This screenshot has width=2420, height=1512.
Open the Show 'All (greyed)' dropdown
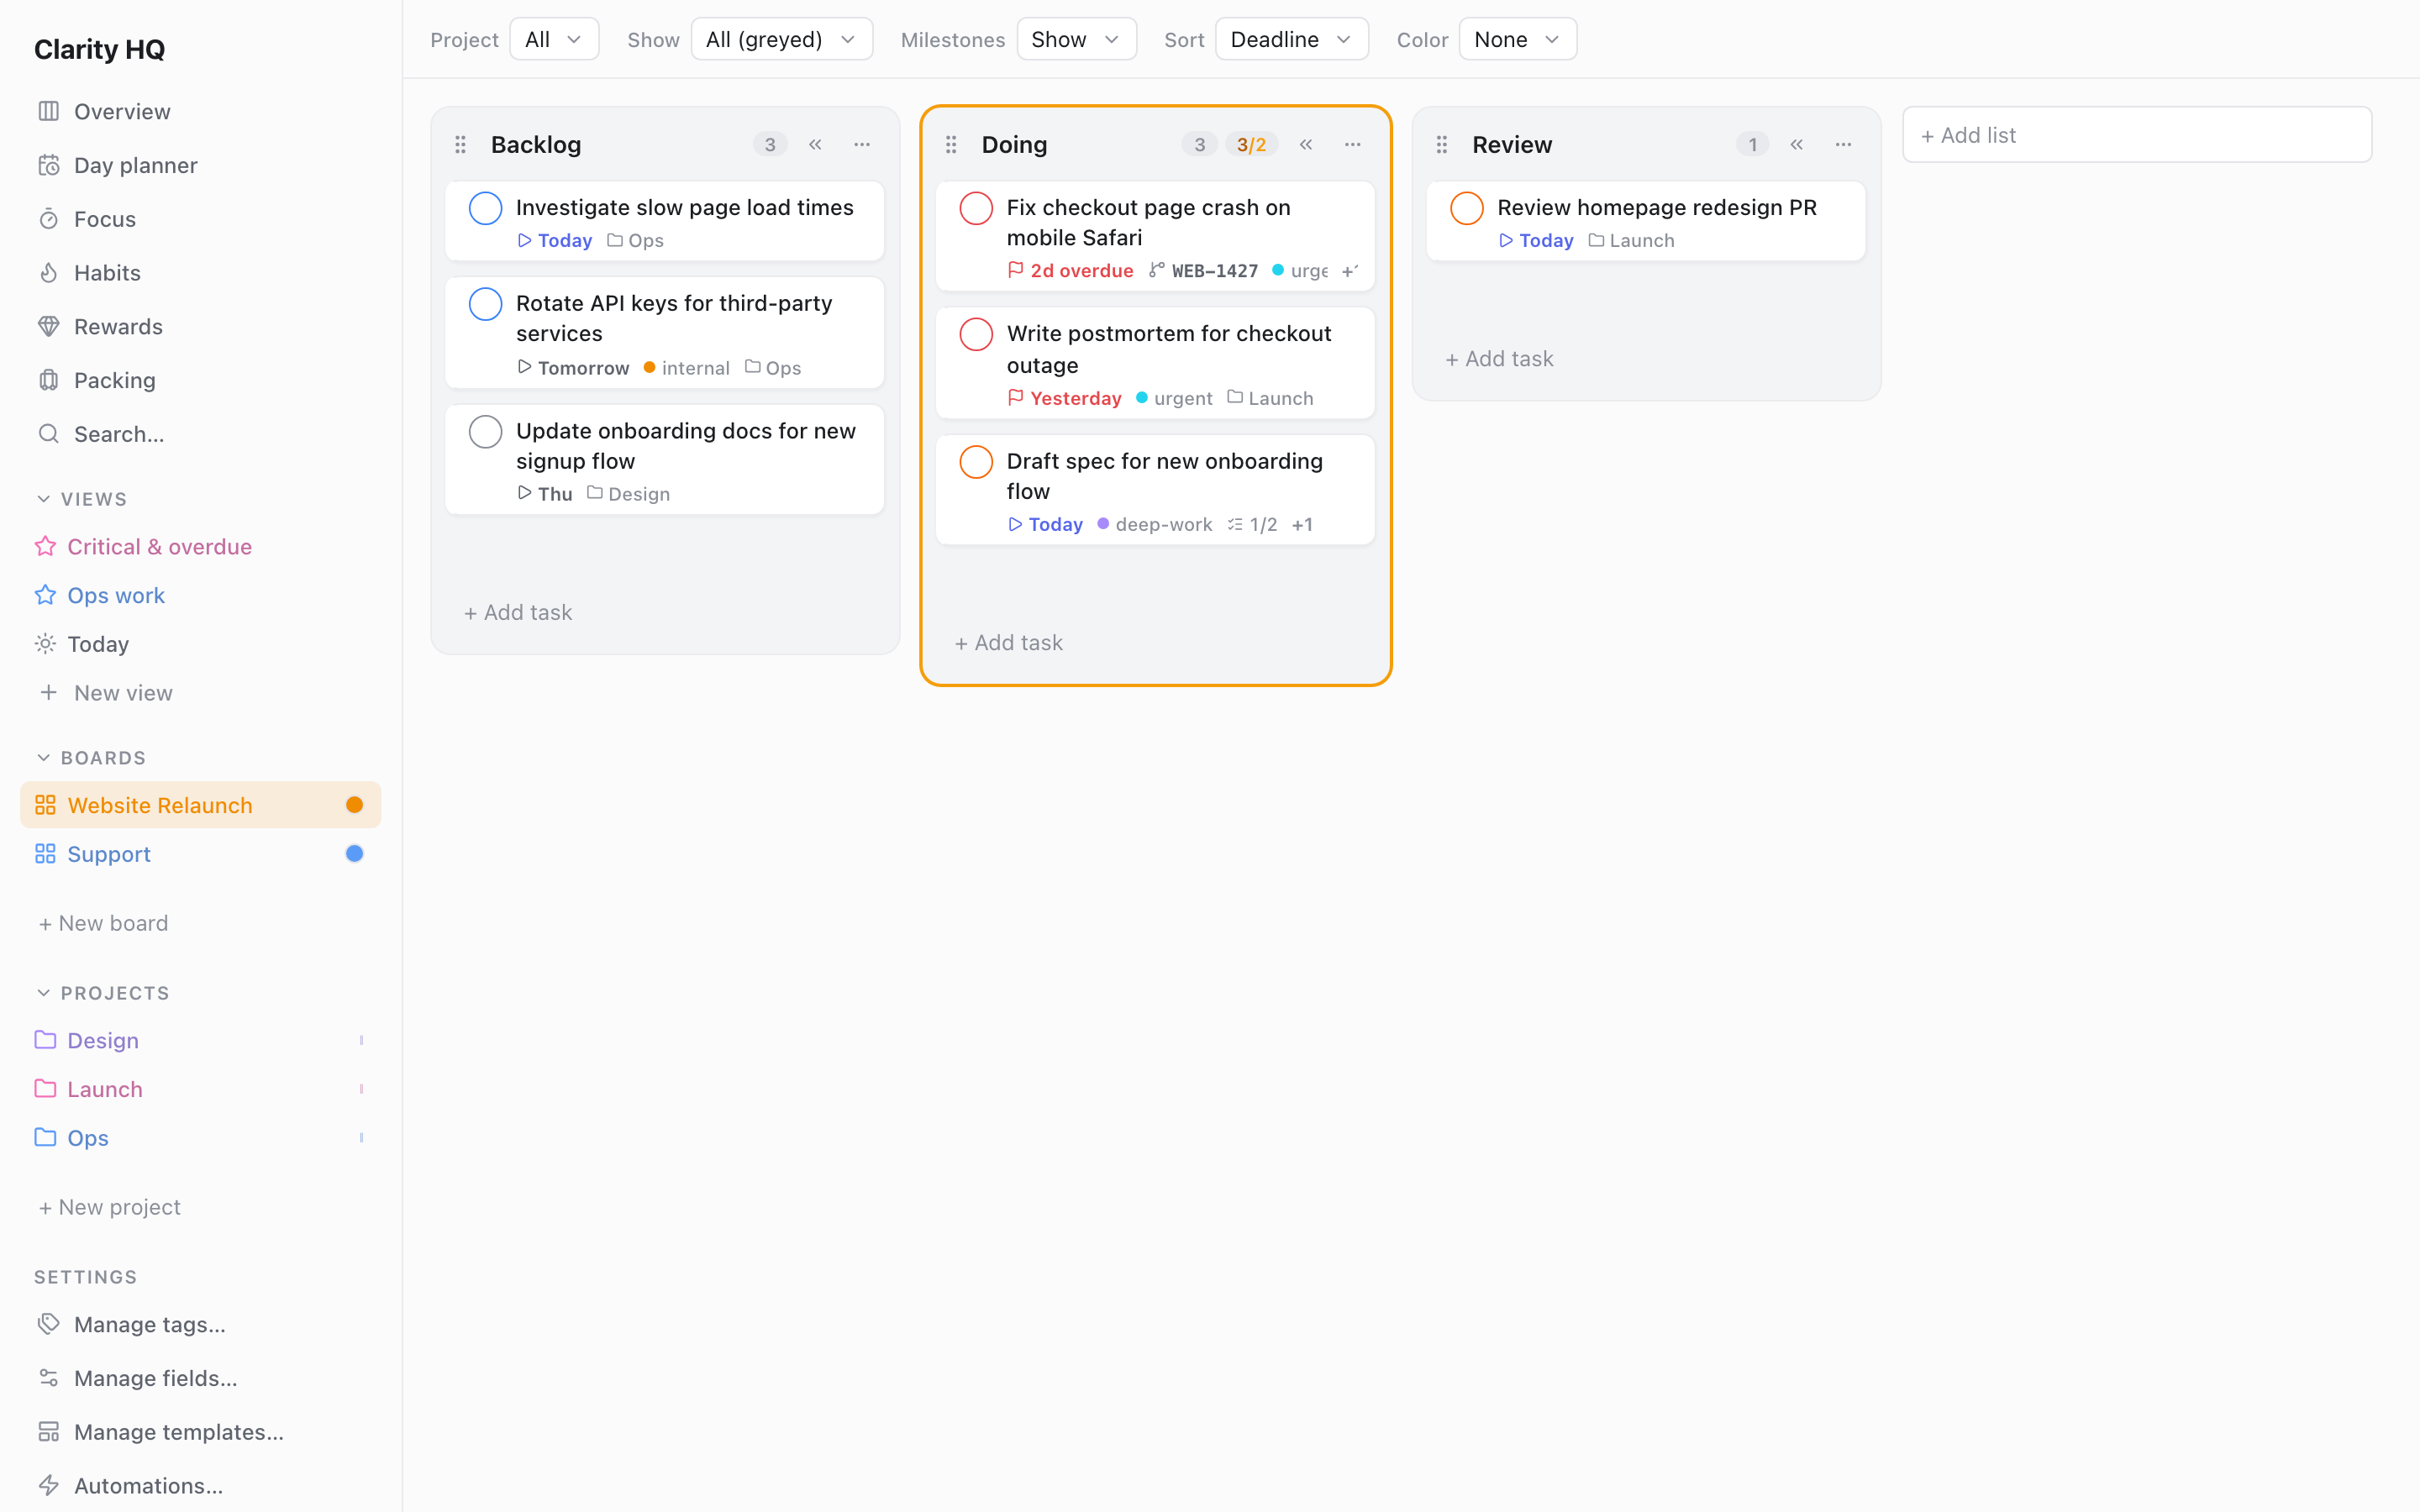pos(781,39)
